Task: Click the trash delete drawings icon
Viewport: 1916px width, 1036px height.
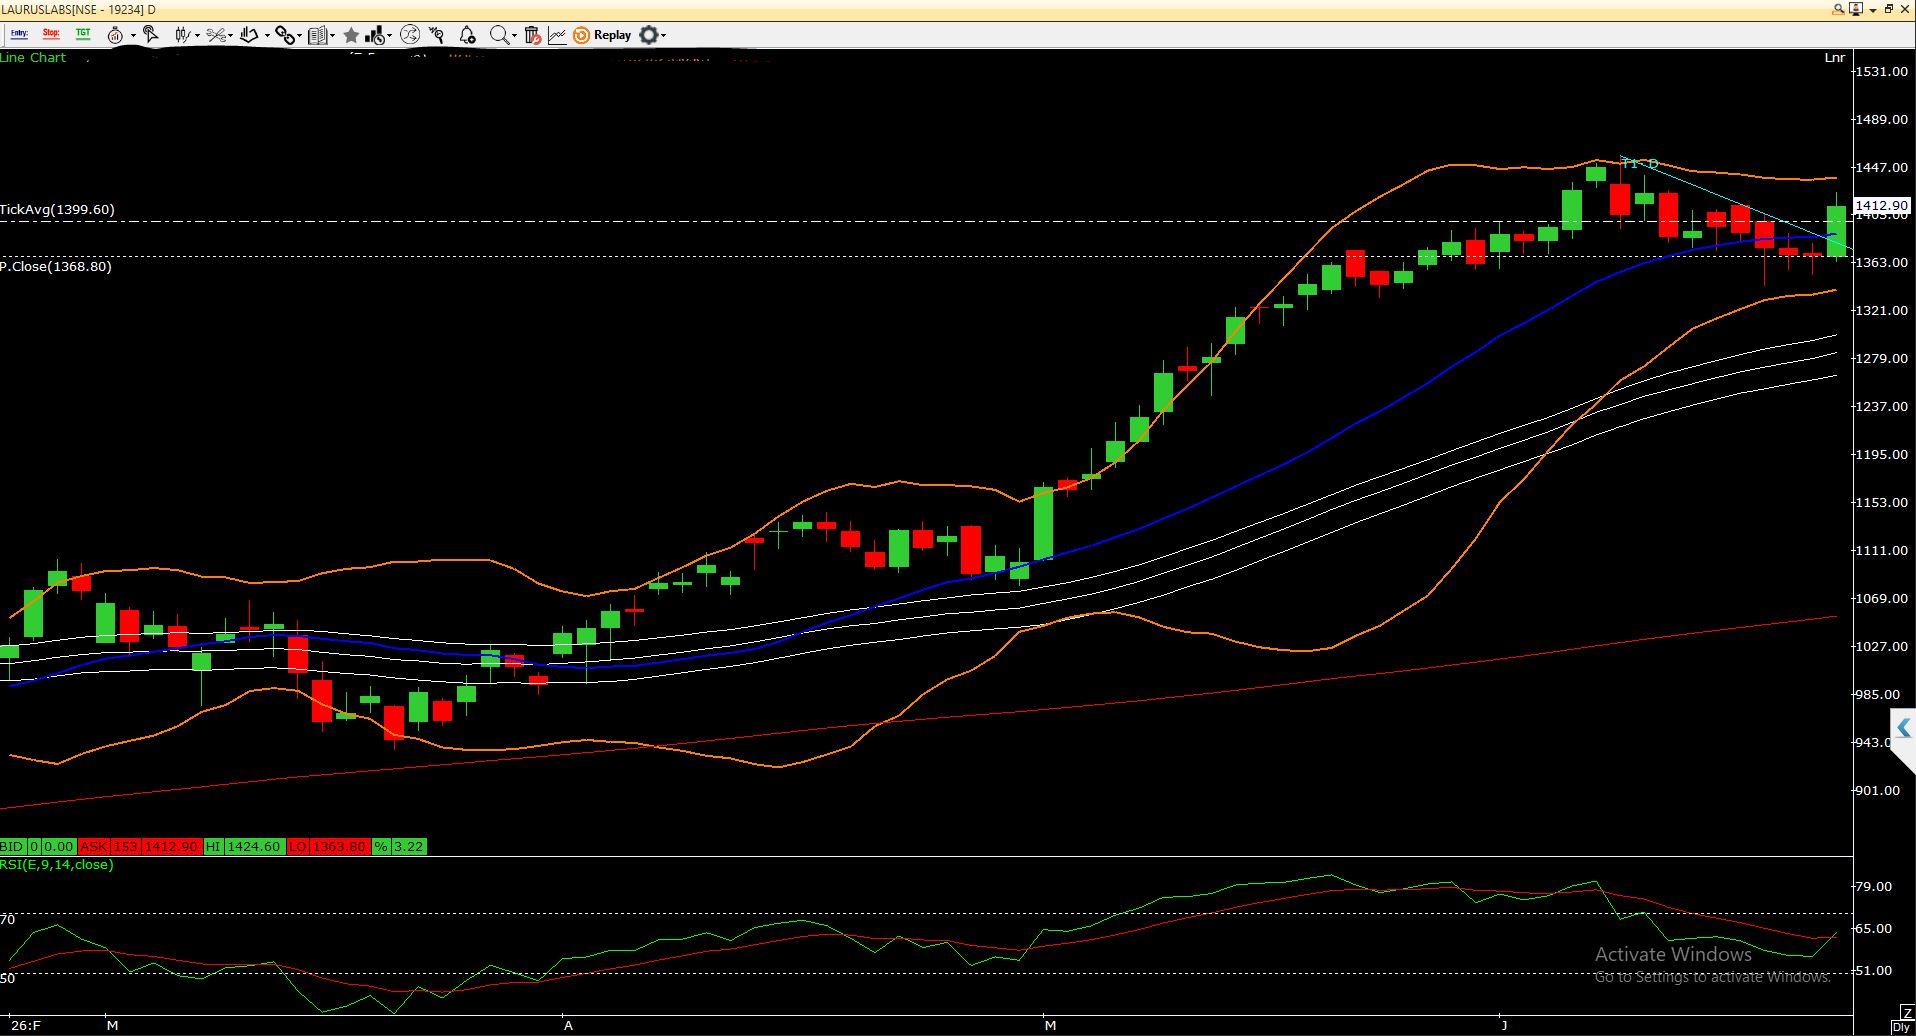Action: coord(533,35)
